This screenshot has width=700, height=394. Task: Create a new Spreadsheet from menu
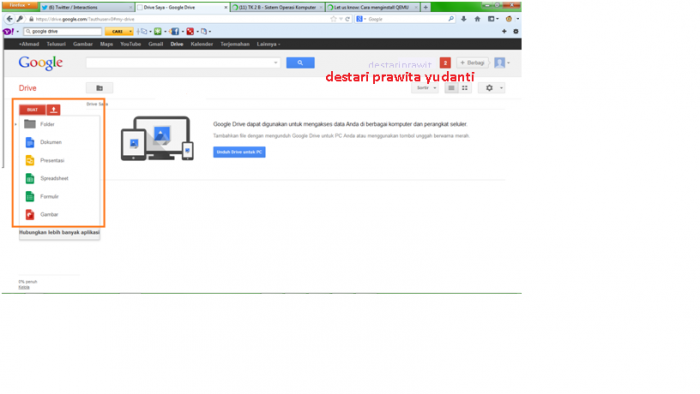54,178
